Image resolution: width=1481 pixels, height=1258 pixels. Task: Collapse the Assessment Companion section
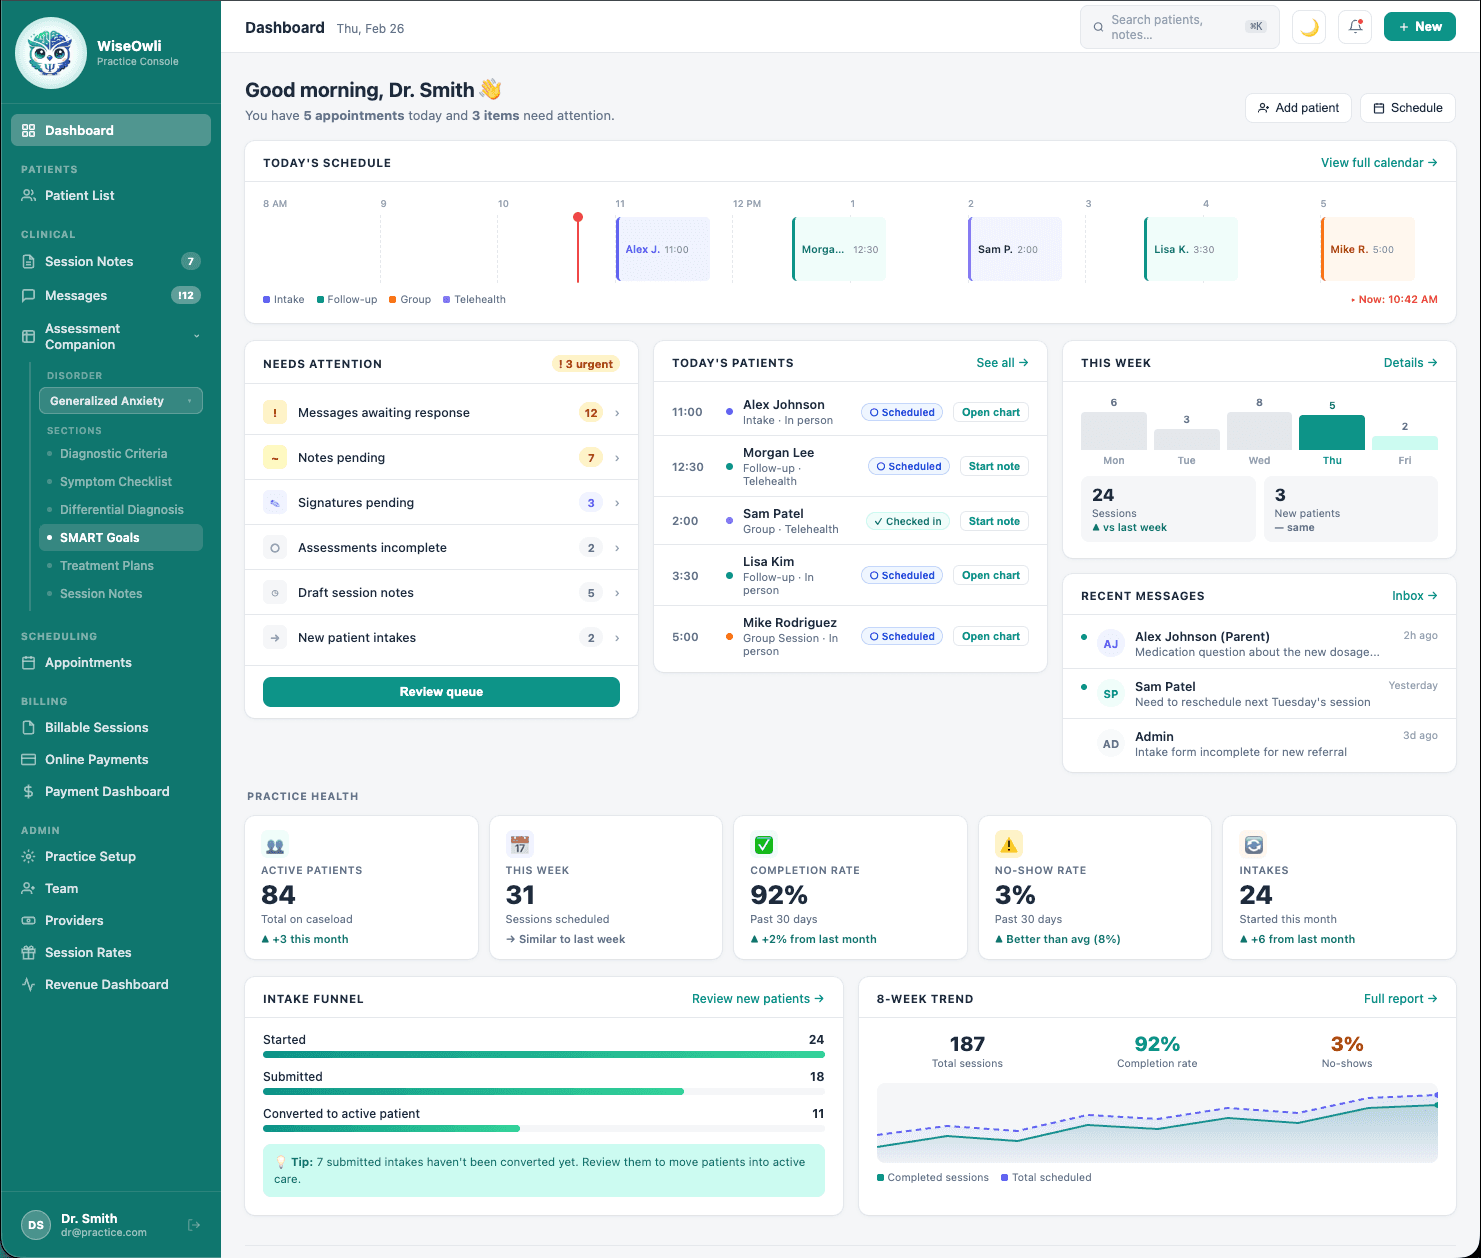(196, 336)
